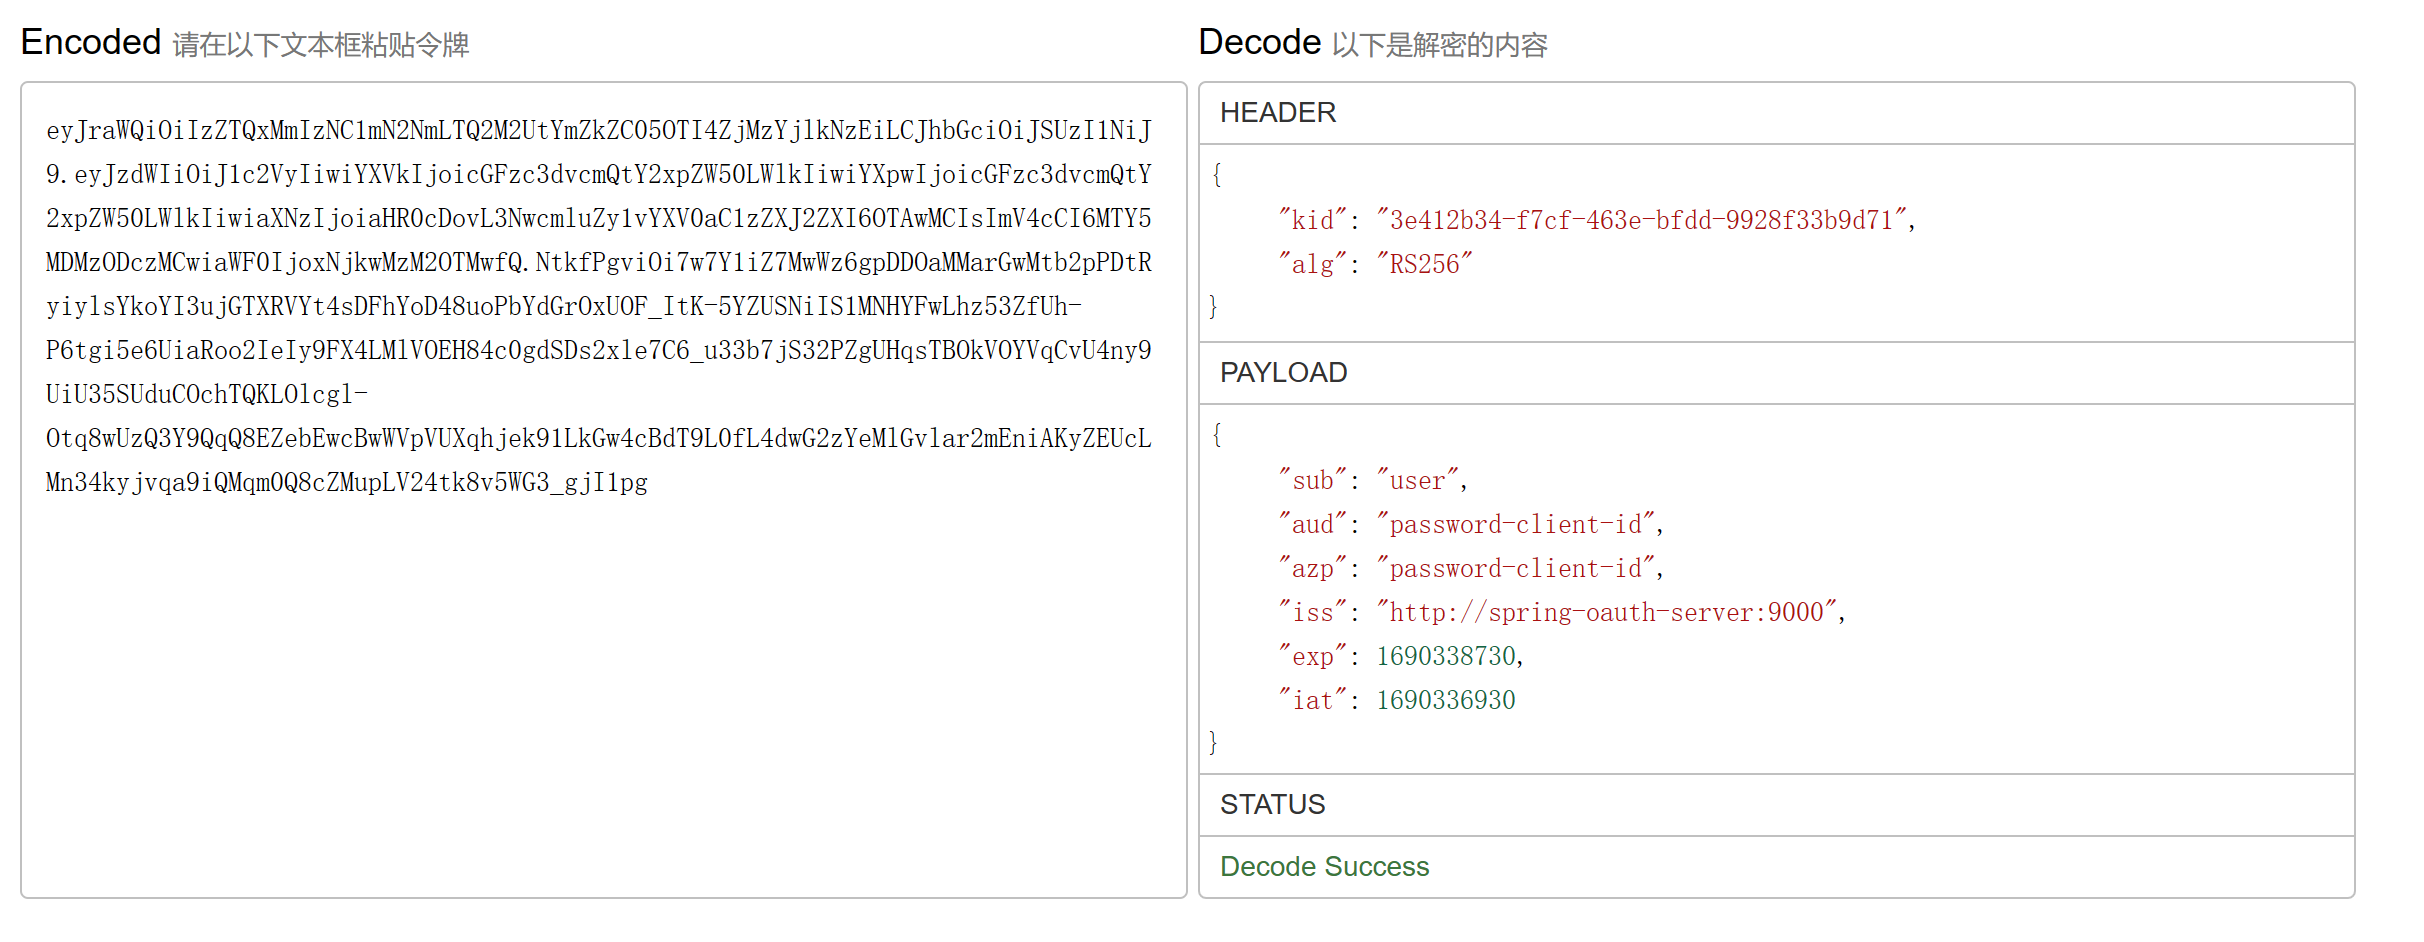Select the PAYLOAD panel title
This screenshot has width=2424, height=942.
[1284, 373]
